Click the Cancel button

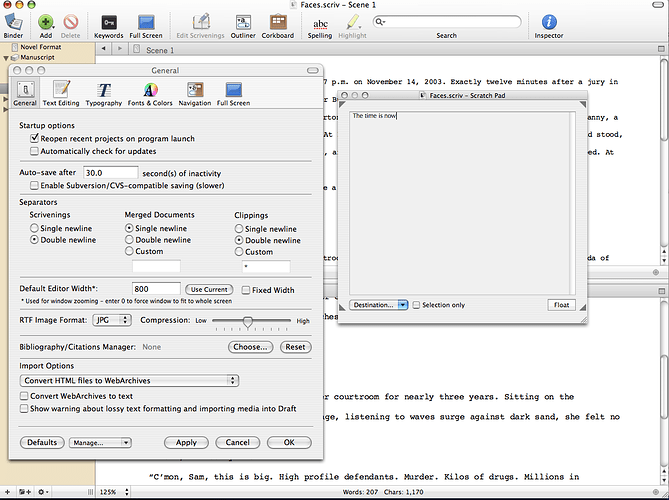[x=238, y=442]
